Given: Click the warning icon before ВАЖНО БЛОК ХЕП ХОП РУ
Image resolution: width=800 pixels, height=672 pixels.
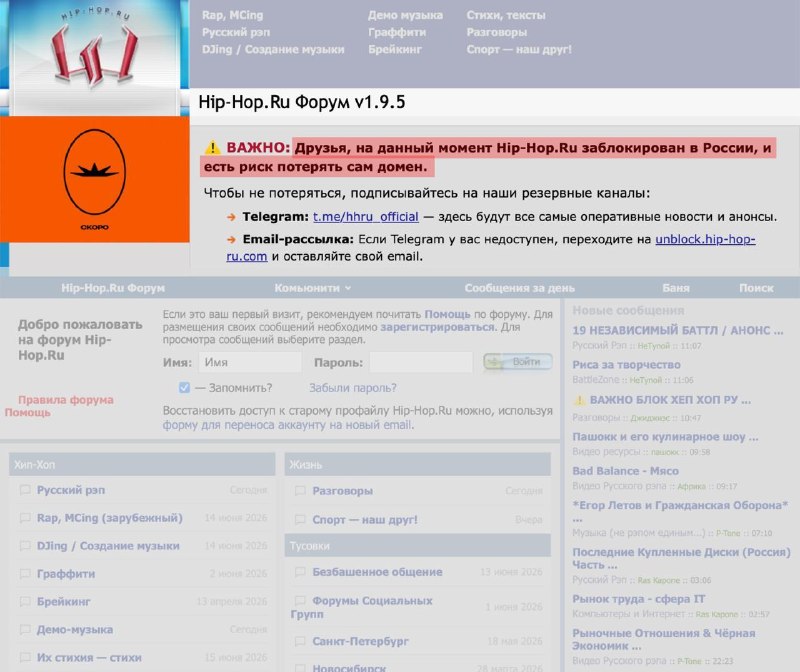Looking at the screenshot, I should [579, 400].
